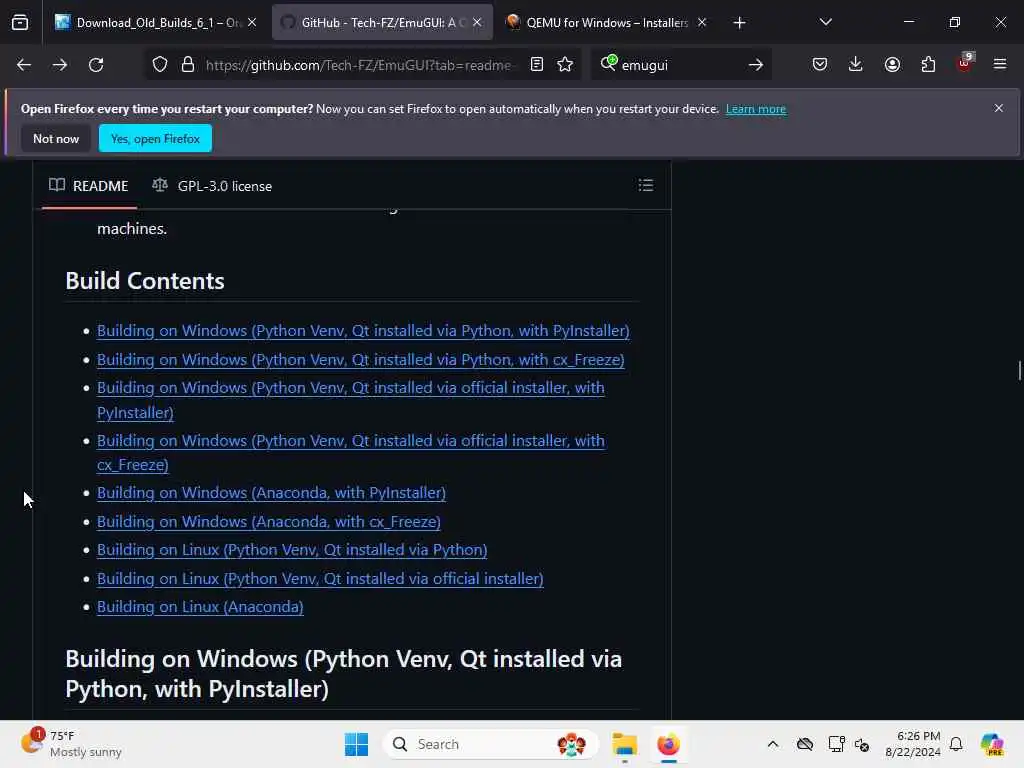The height and width of the screenshot is (768, 1024).
Task: Bookmark this page with the star icon
Action: coord(565,65)
